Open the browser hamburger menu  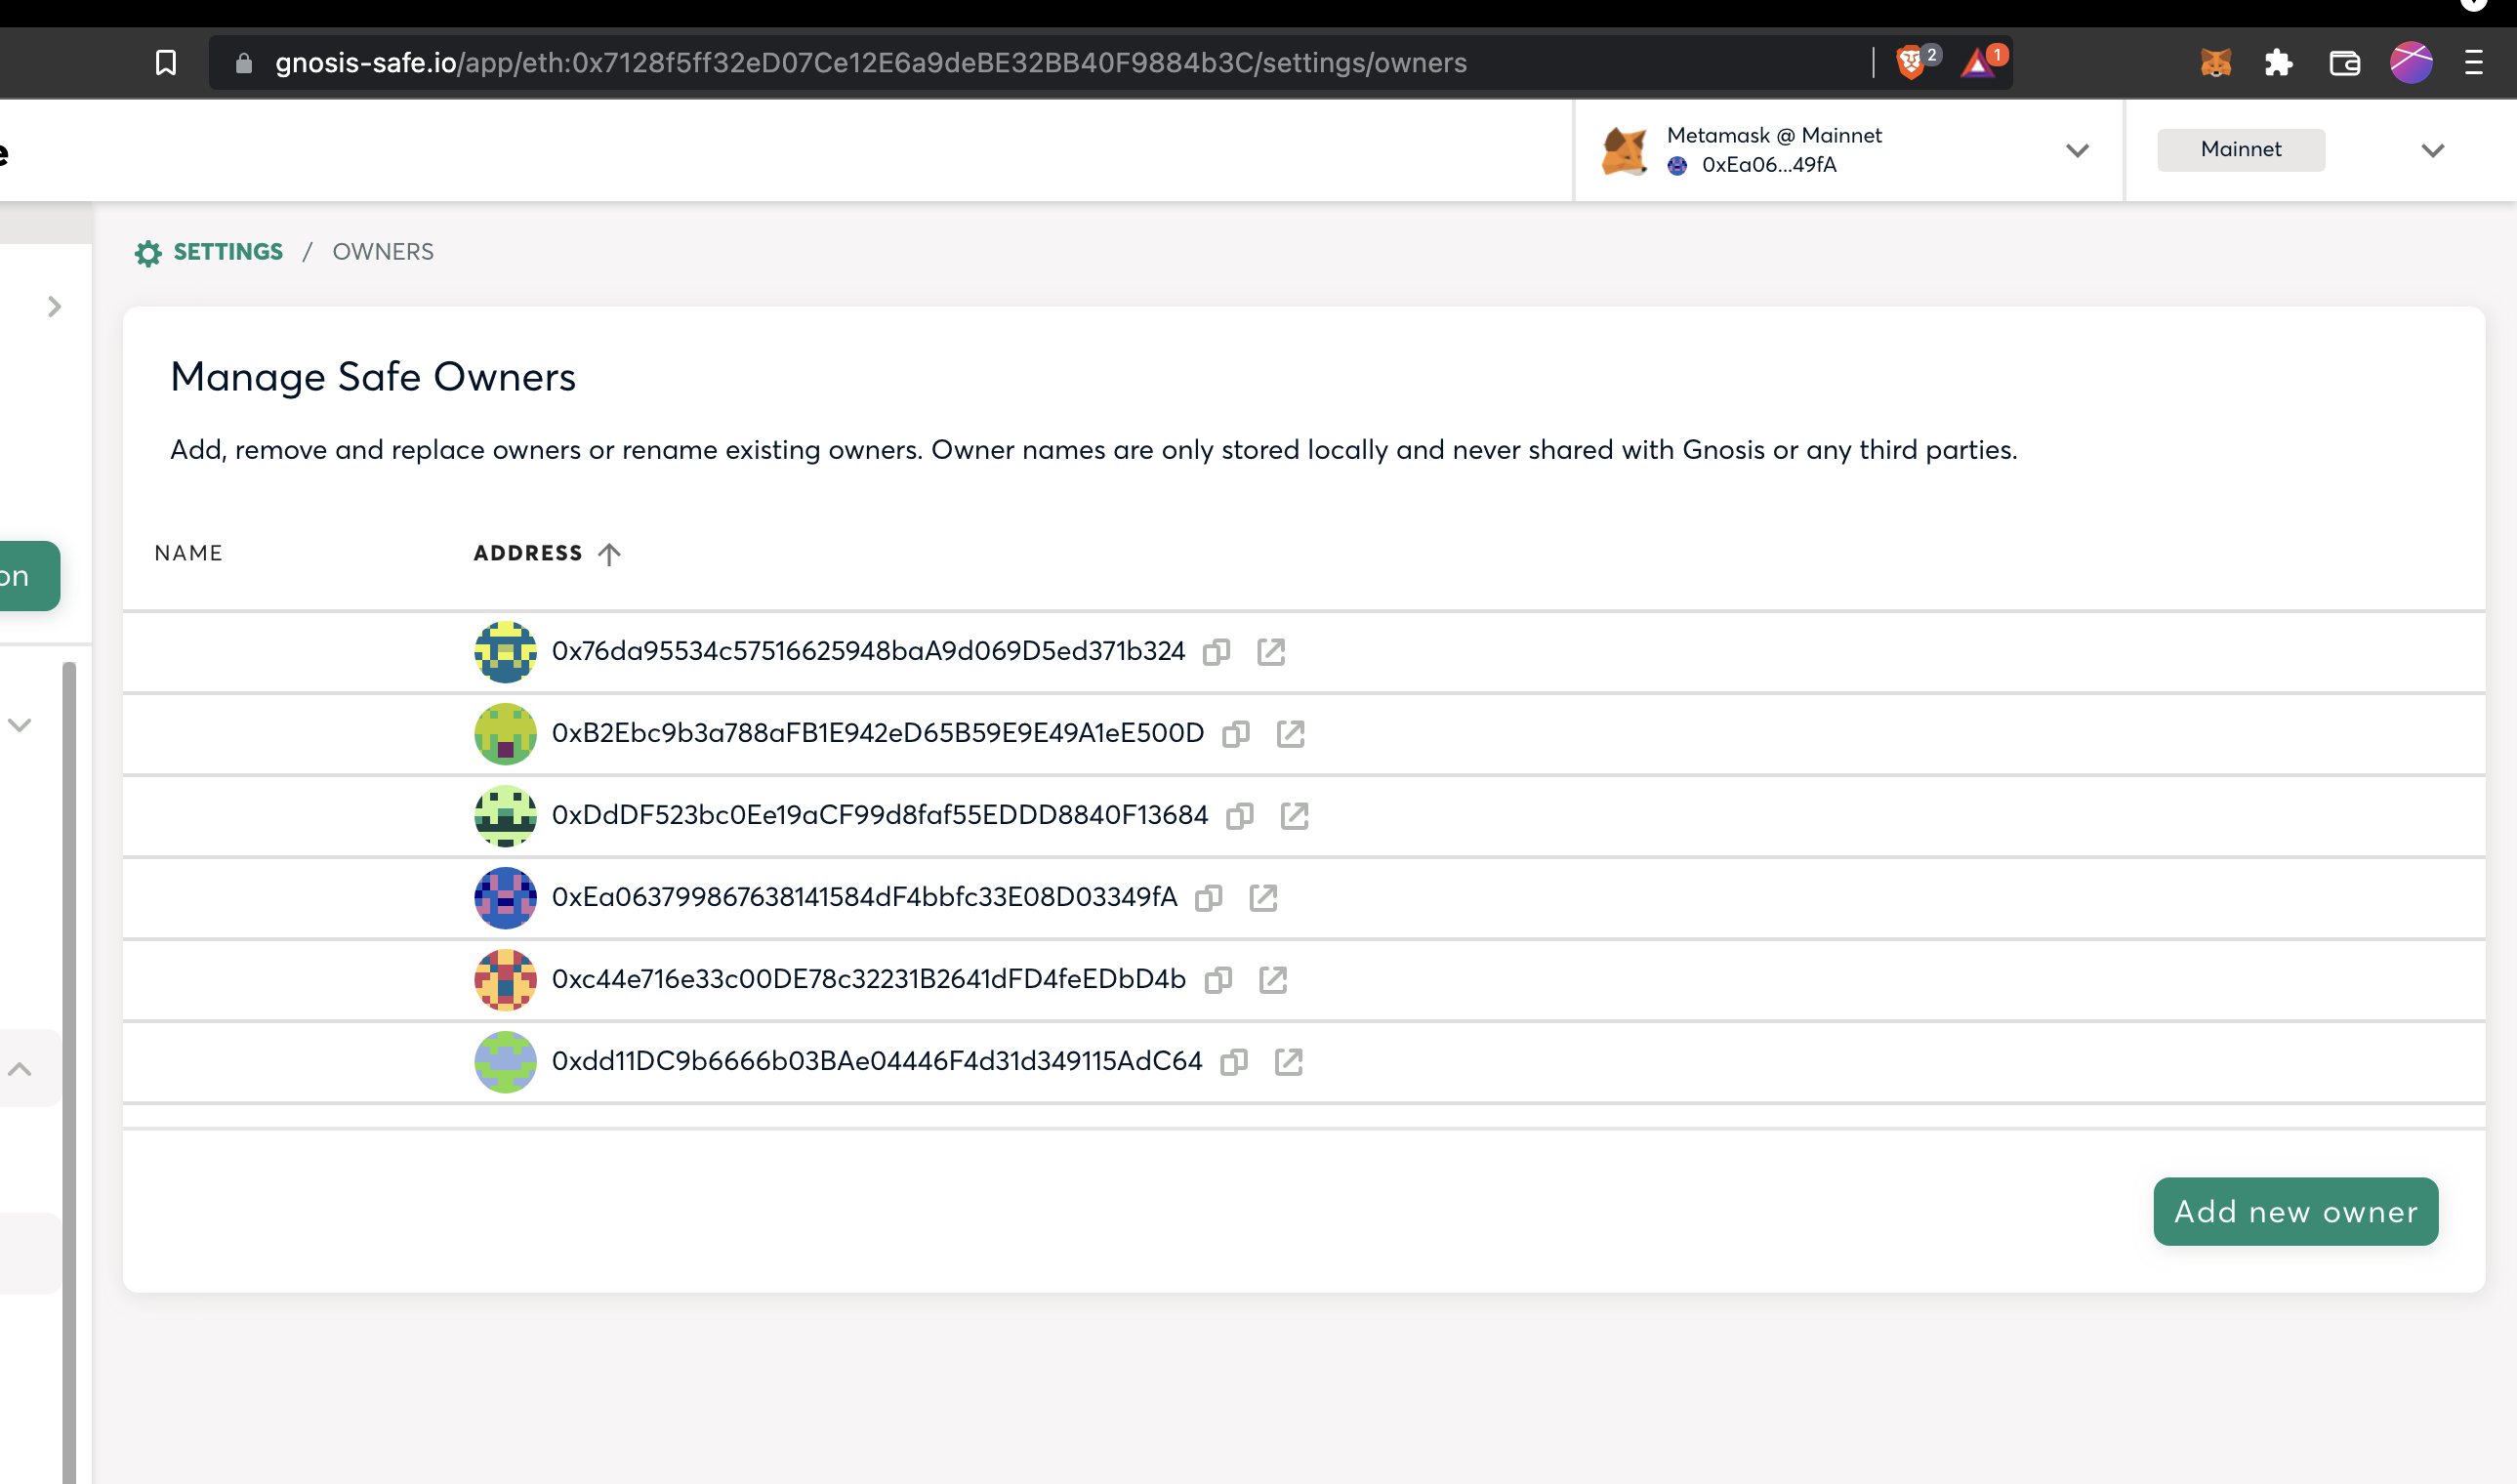point(2473,63)
